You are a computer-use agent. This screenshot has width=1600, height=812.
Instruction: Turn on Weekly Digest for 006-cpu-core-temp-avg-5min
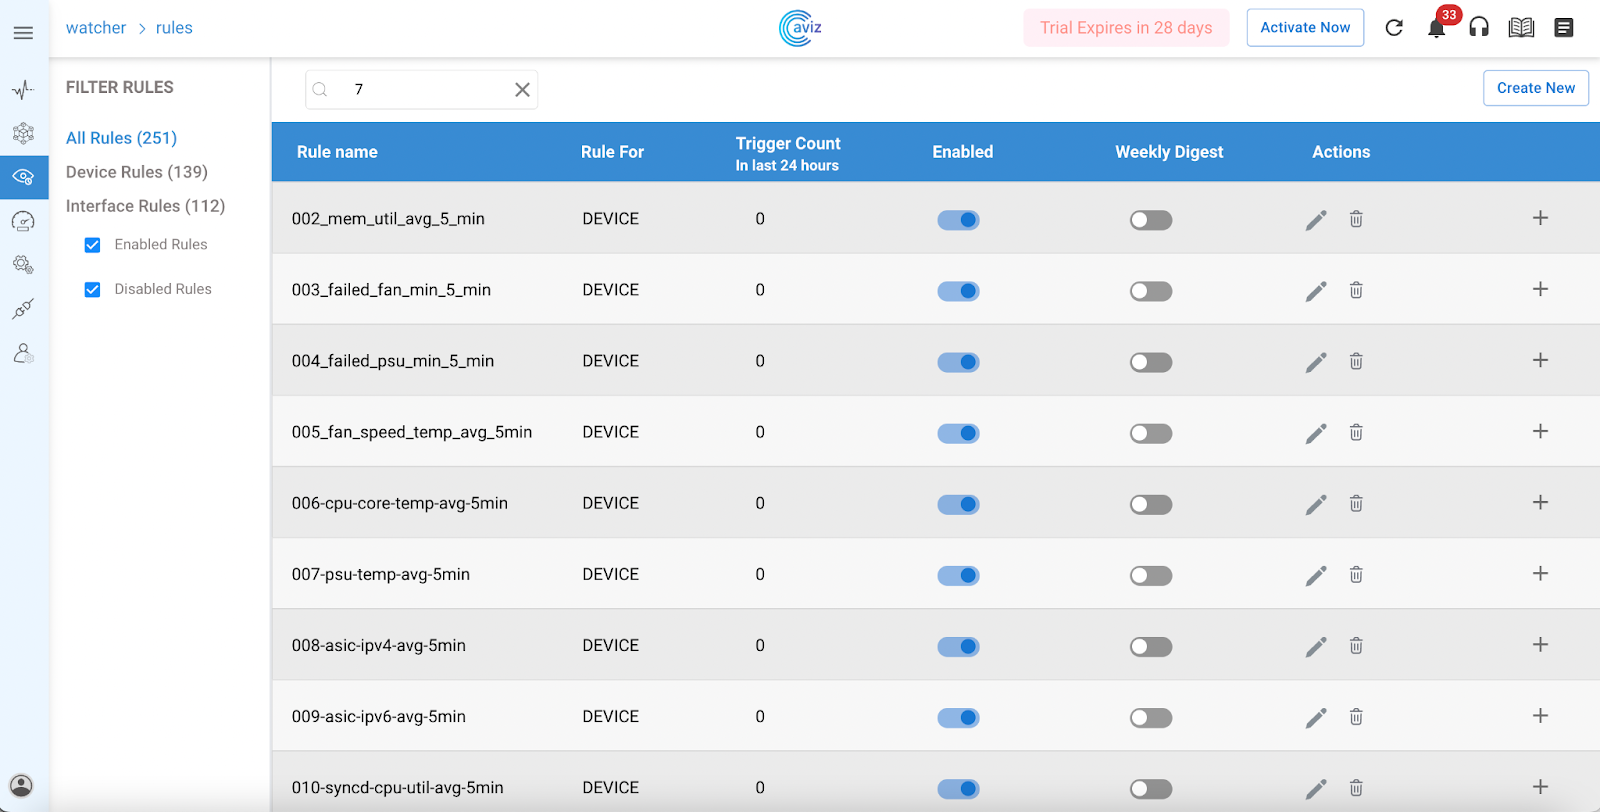coord(1151,504)
